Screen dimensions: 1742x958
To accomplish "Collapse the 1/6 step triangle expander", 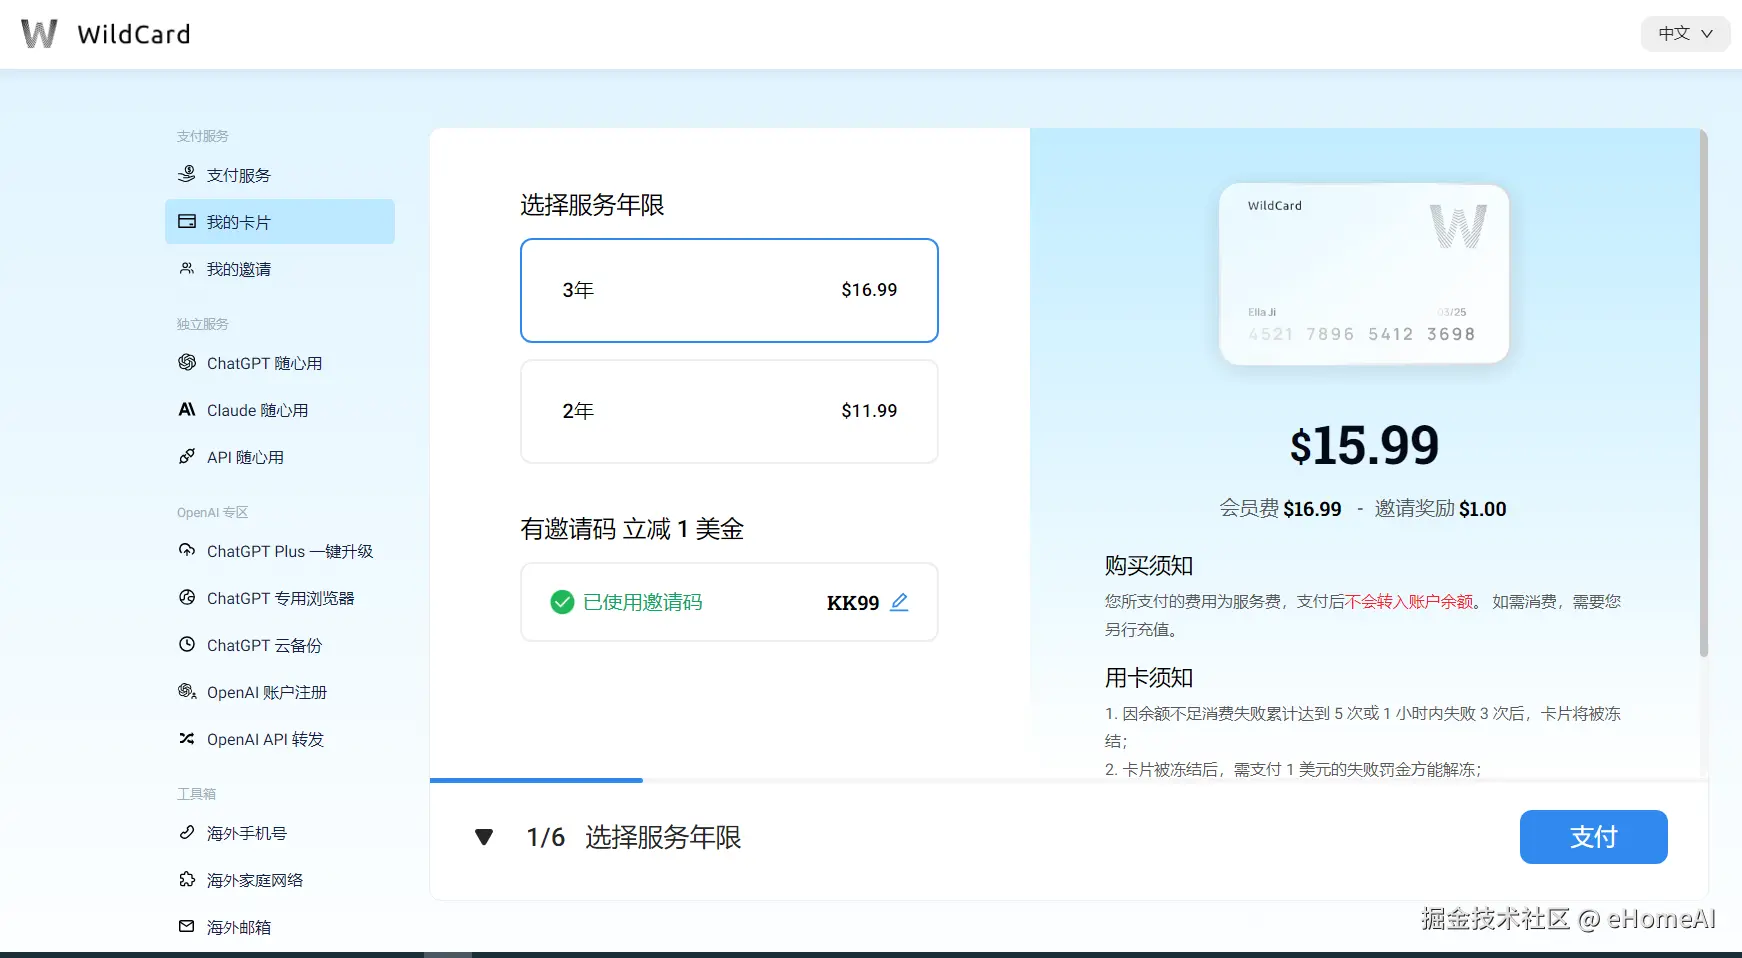I will 484,837.
